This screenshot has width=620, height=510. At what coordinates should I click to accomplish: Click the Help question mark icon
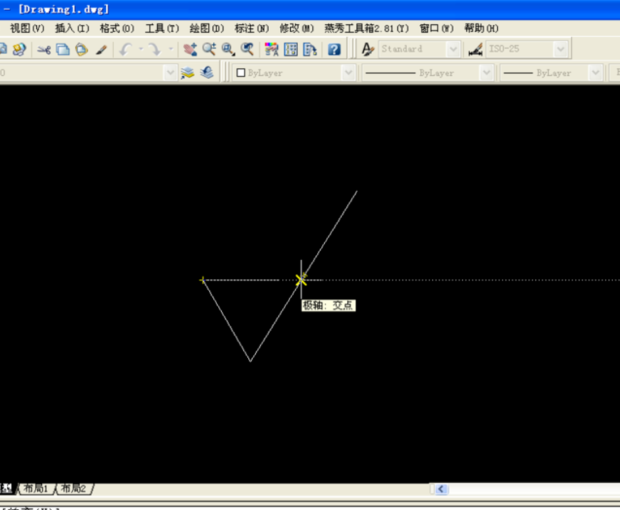tap(334, 49)
